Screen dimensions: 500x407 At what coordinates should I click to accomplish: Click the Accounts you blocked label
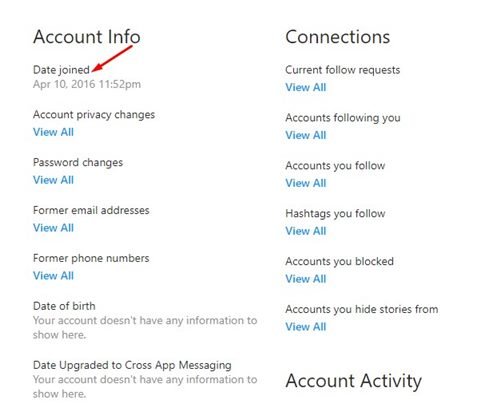pyautogui.click(x=340, y=261)
